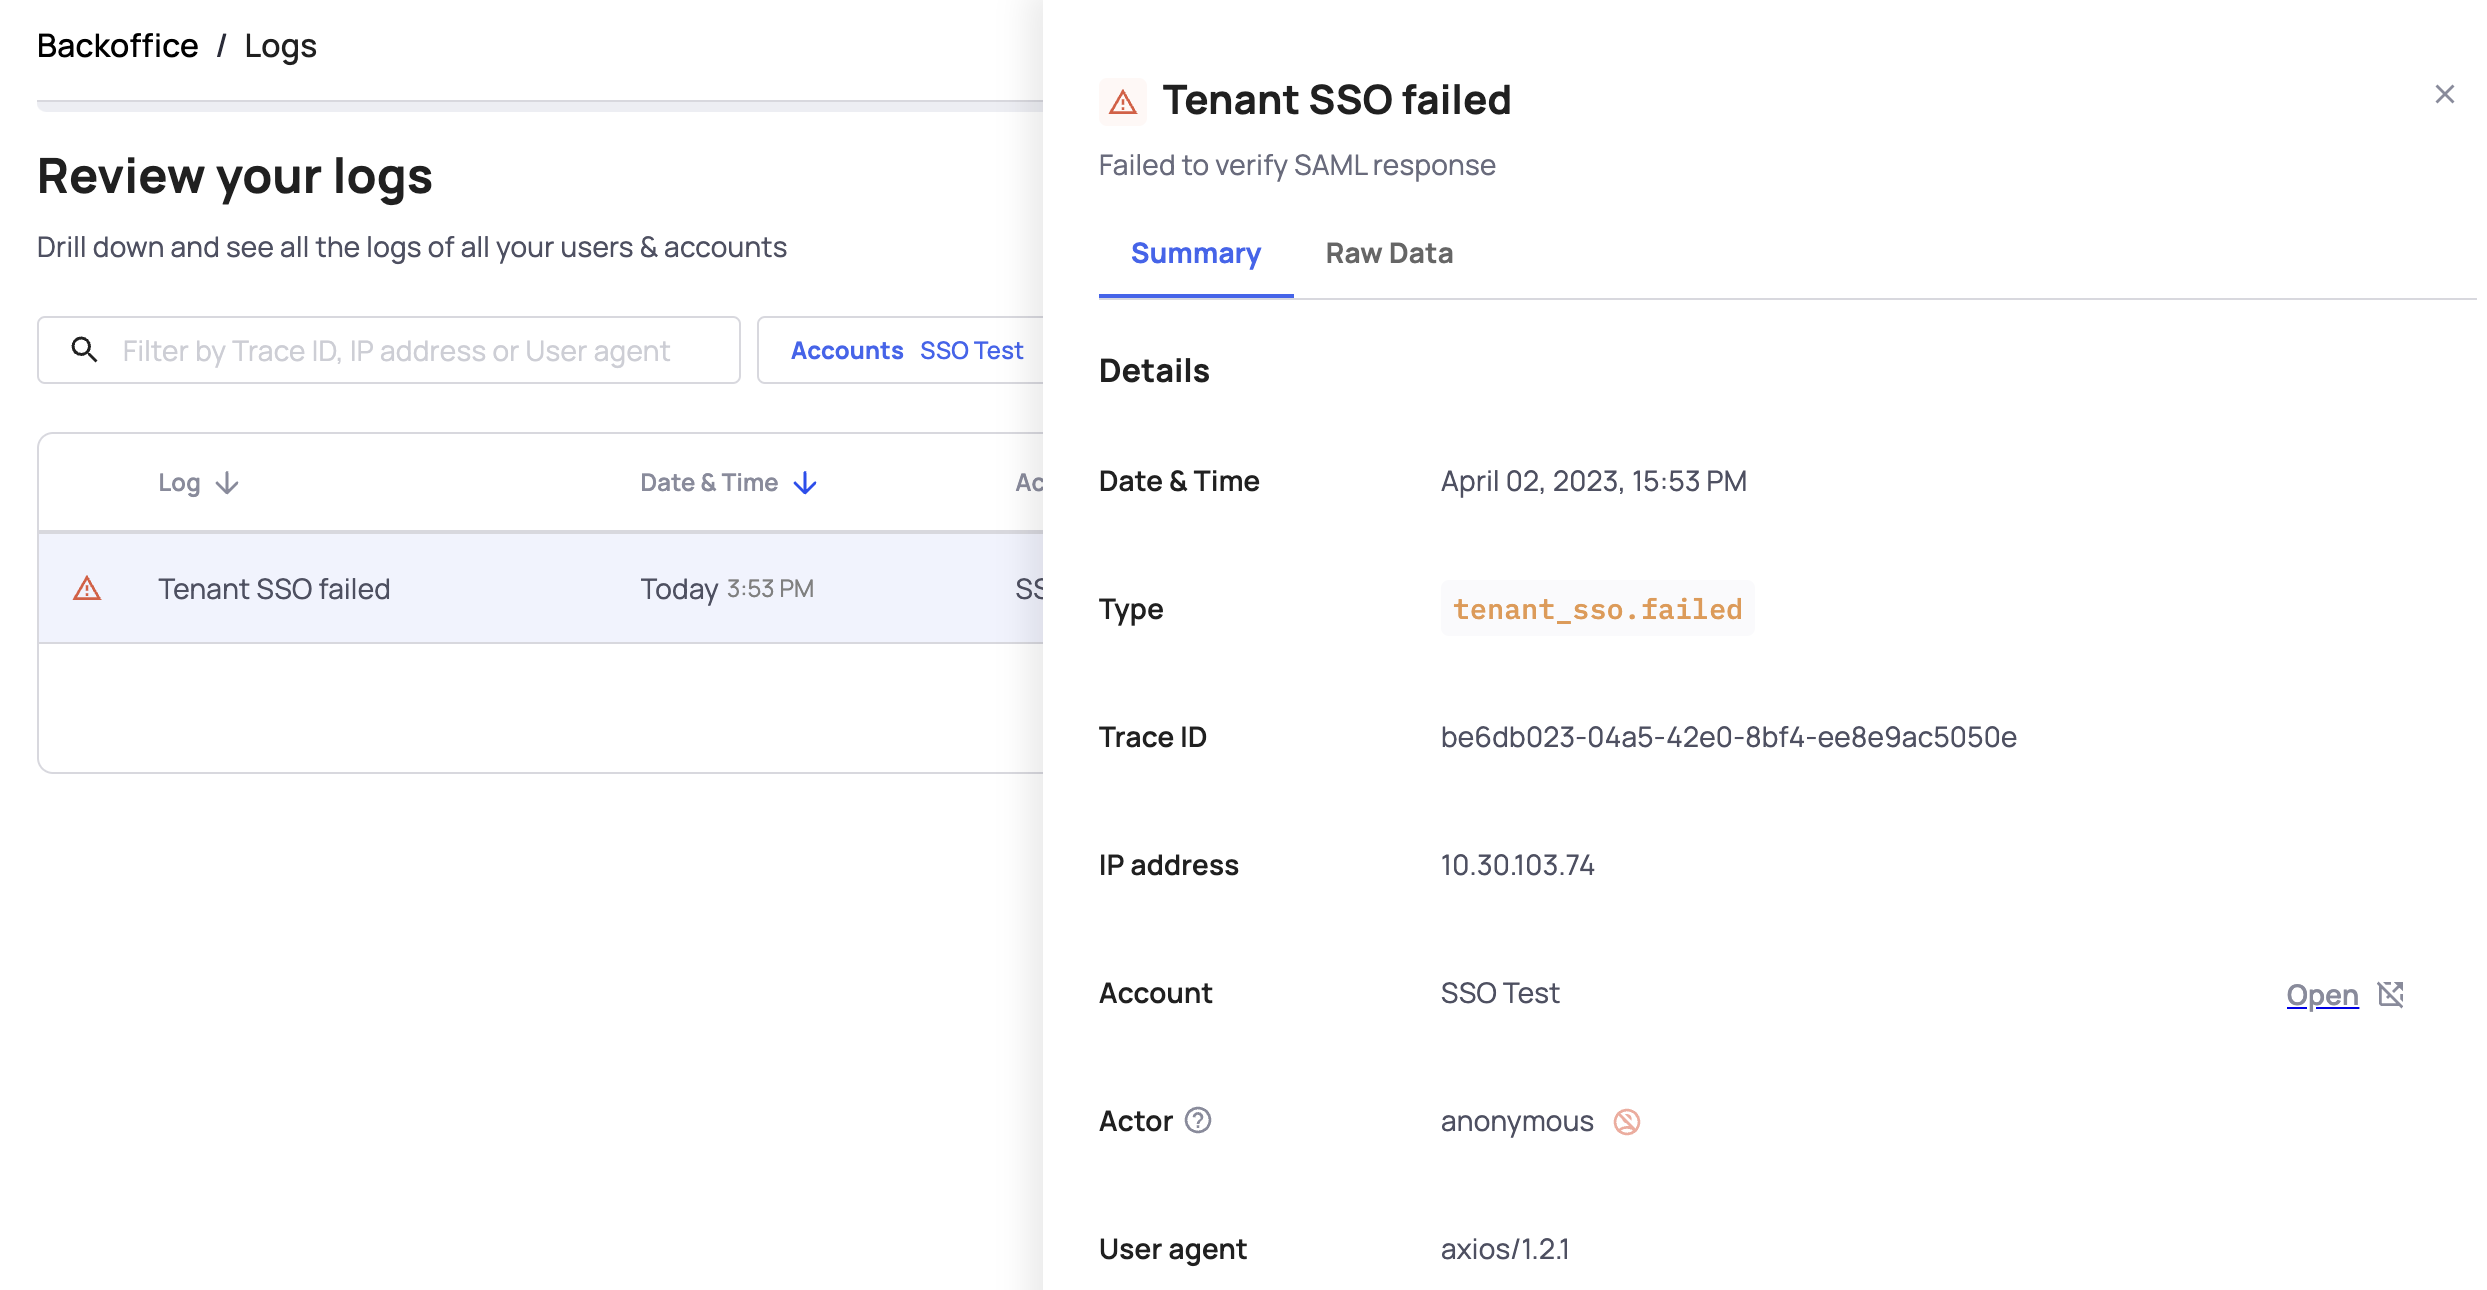Click the Log column header to sort
This screenshot has width=2487, height=1290.
180,482
